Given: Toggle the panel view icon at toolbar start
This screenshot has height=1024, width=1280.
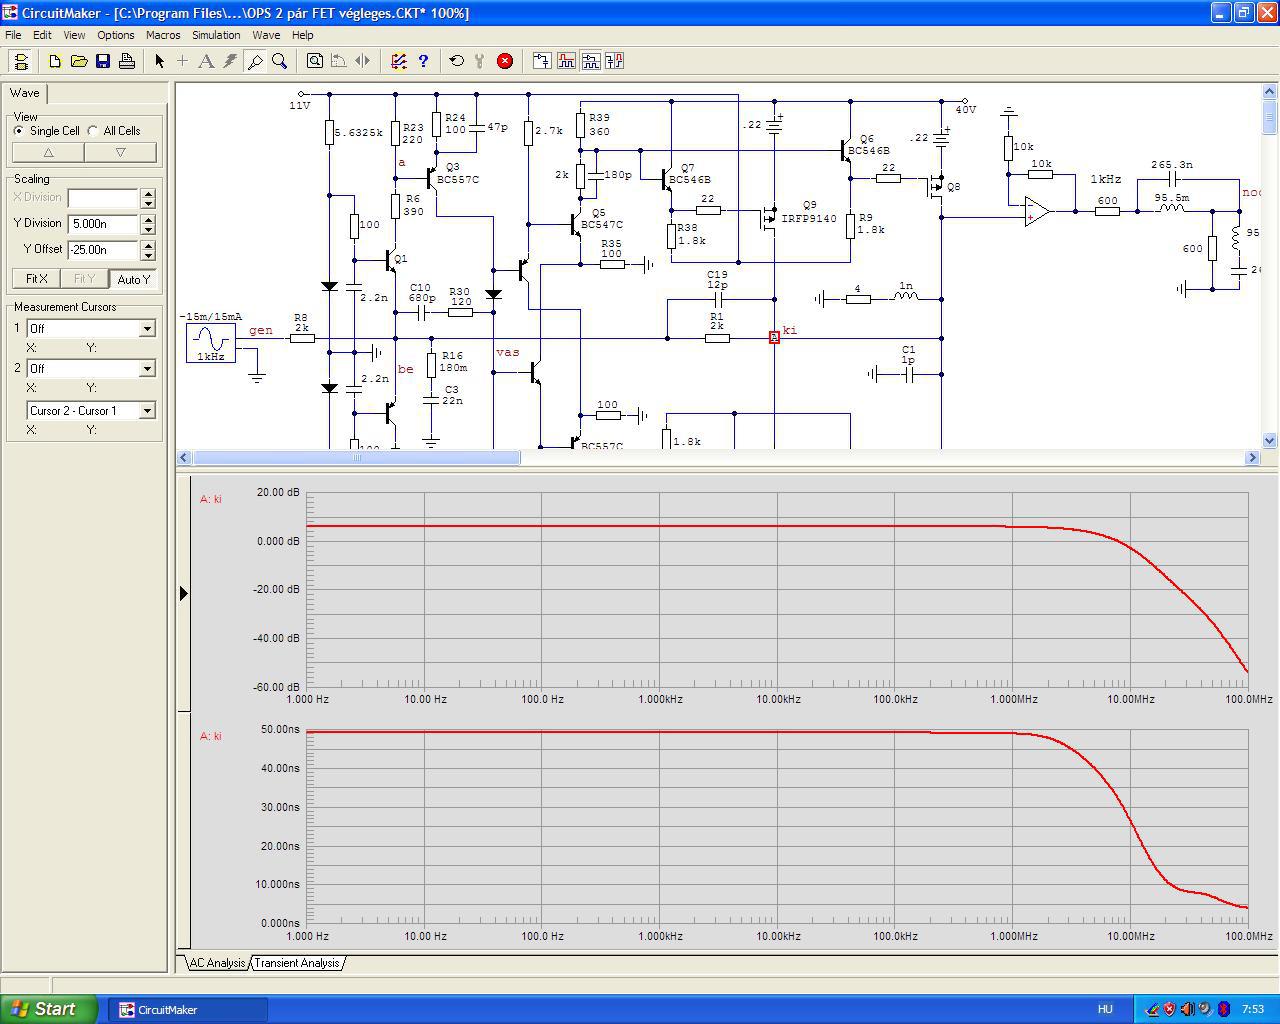Looking at the screenshot, I should pyautogui.click(x=21, y=61).
